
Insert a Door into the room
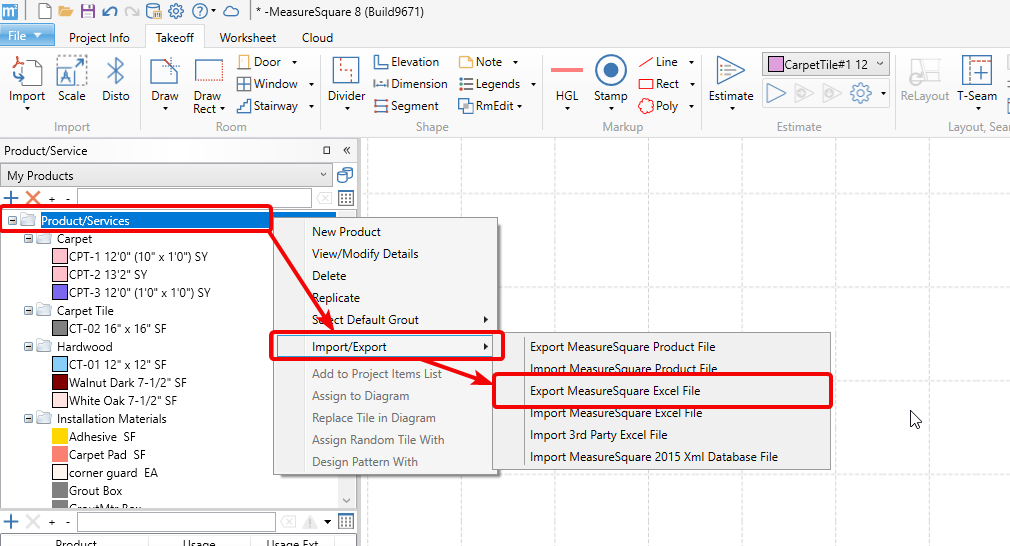(259, 62)
